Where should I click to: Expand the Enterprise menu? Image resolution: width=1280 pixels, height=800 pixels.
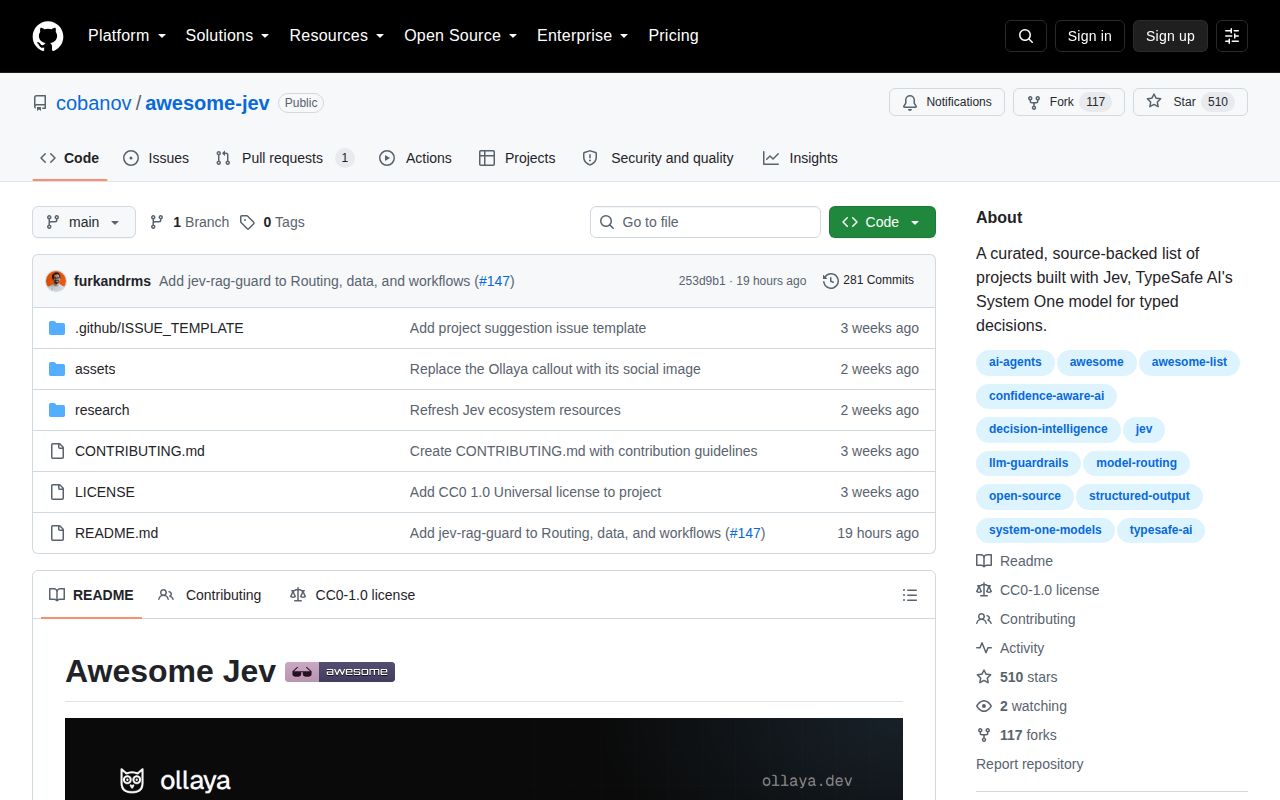point(583,36)
